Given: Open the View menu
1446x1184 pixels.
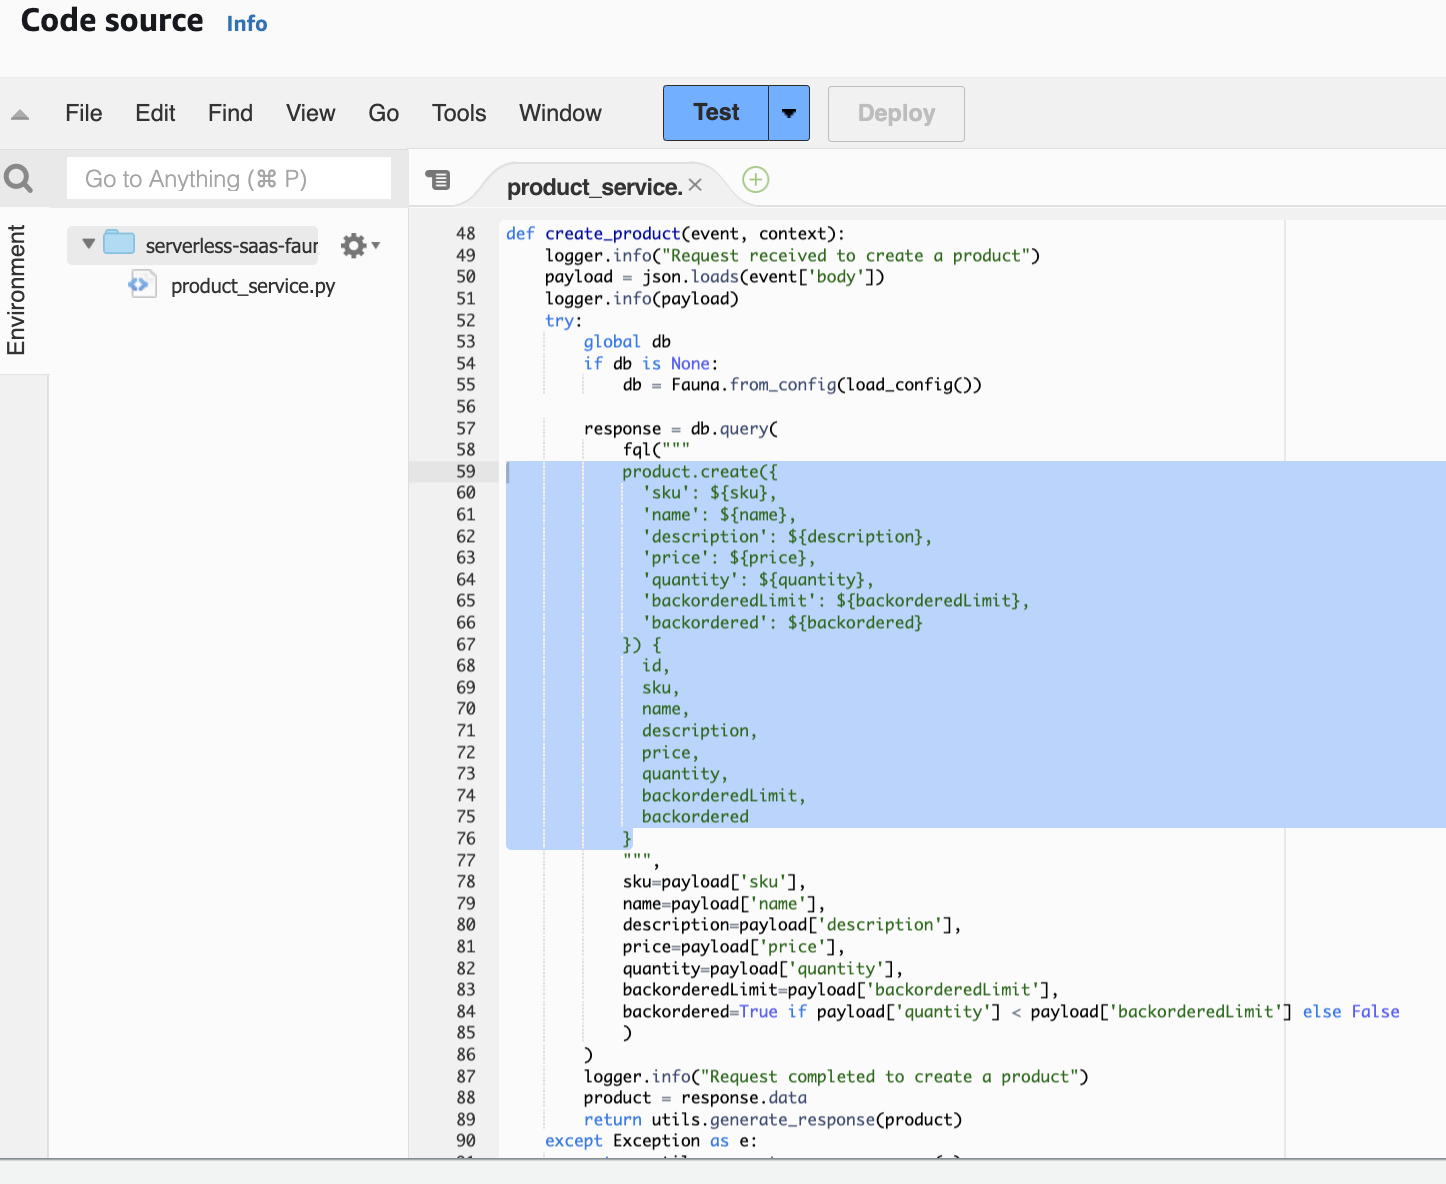Looking at the screenshot, I should 311,113.
